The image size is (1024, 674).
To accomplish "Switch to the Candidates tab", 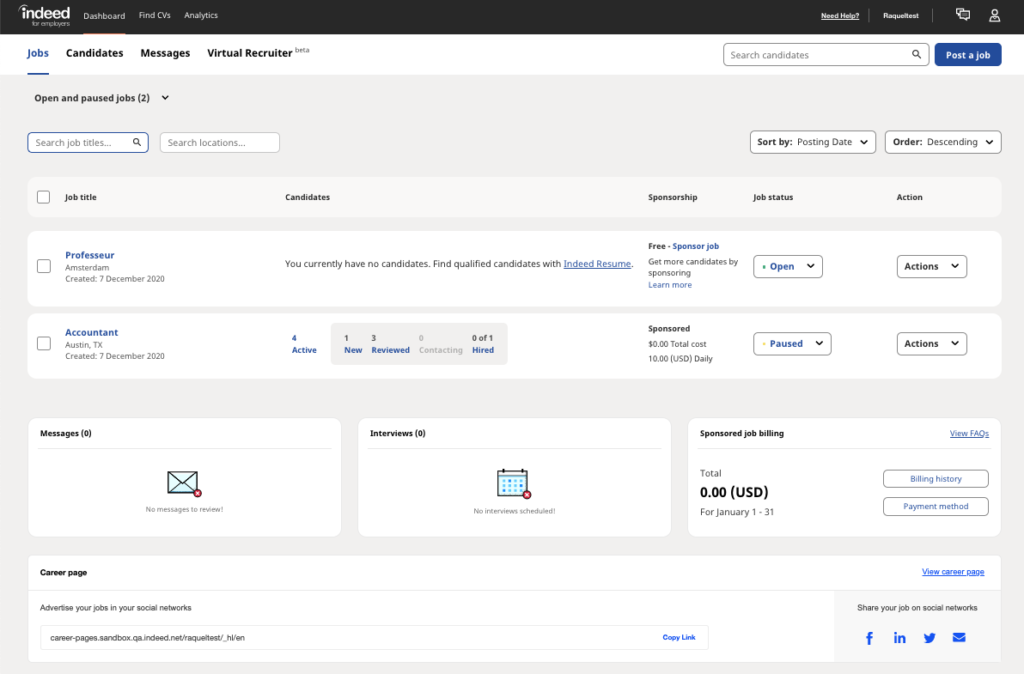I will coord(94,53).
